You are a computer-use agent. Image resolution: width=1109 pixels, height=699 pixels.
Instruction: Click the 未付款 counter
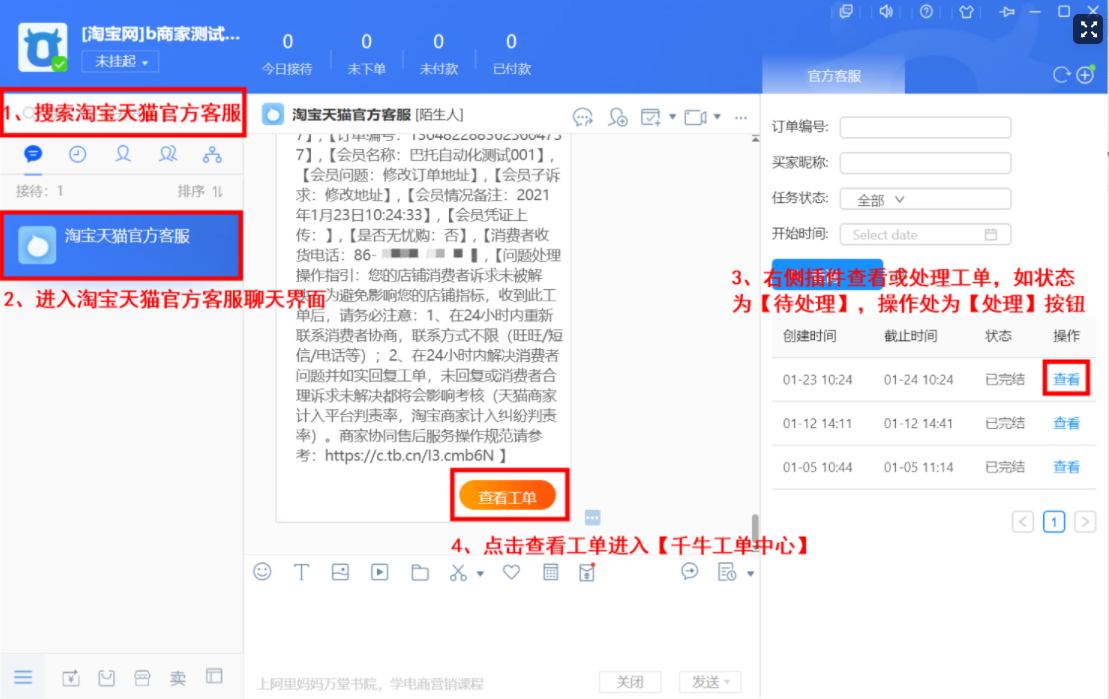click(x=439, y=54)
